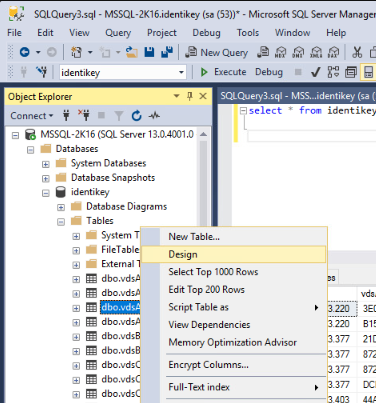Click the Cut scissors icon
376x403 pixels.
pos(357,52)
